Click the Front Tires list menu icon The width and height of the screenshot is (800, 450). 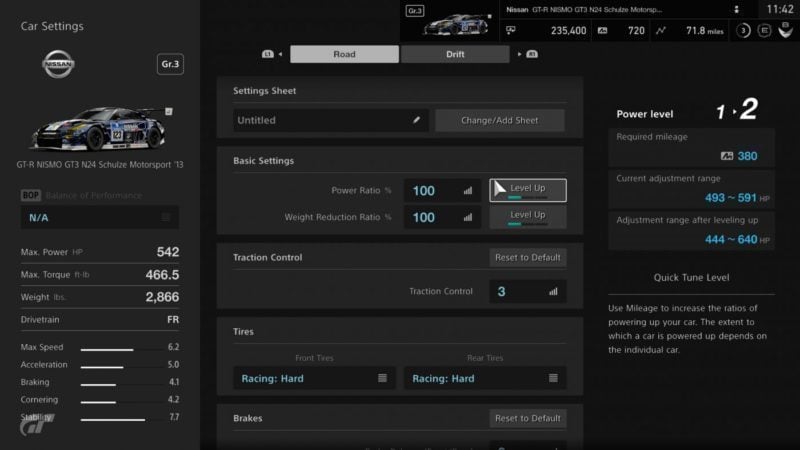[x=382, y=378]
